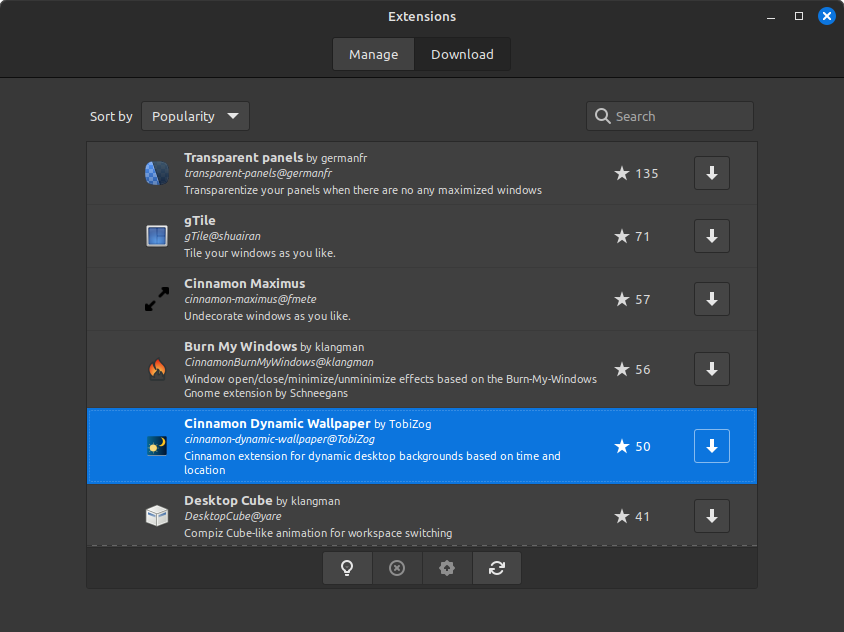This screenshot has height=632, width=844.
Task: Click 'Transparentize your panels' description text
Action: point(363,190)
